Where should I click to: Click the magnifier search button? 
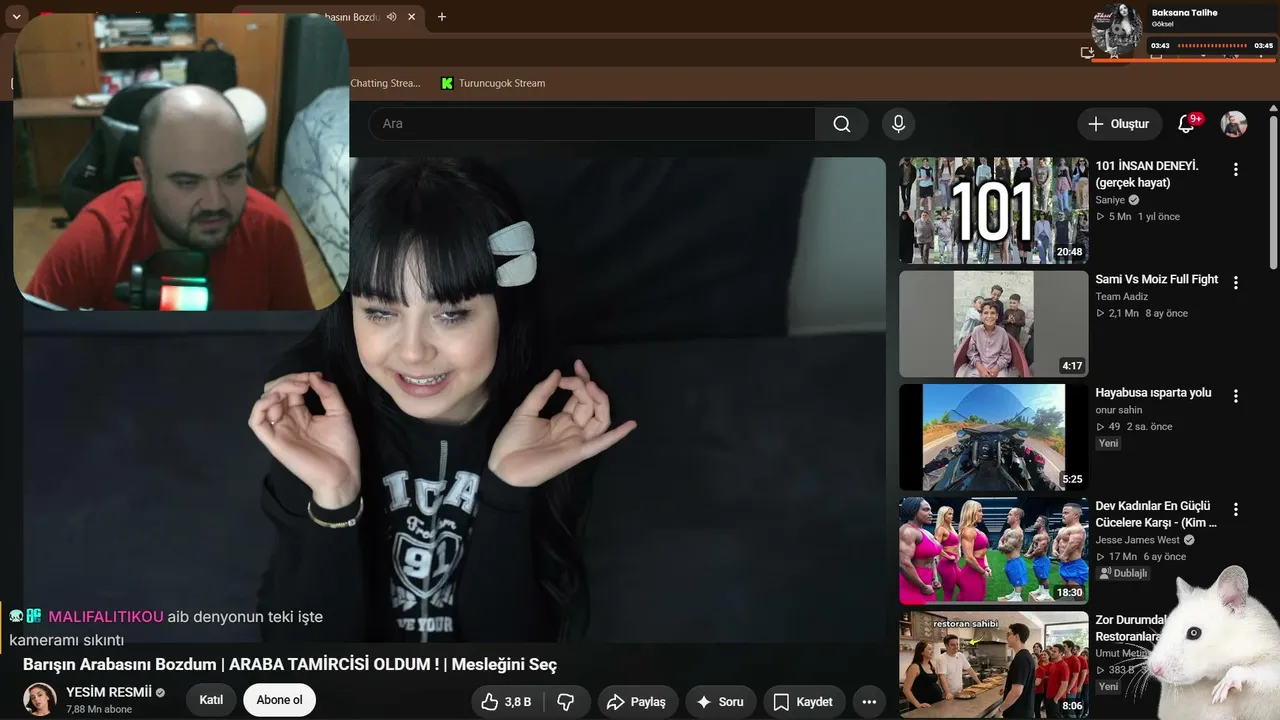tap(842, 124)
